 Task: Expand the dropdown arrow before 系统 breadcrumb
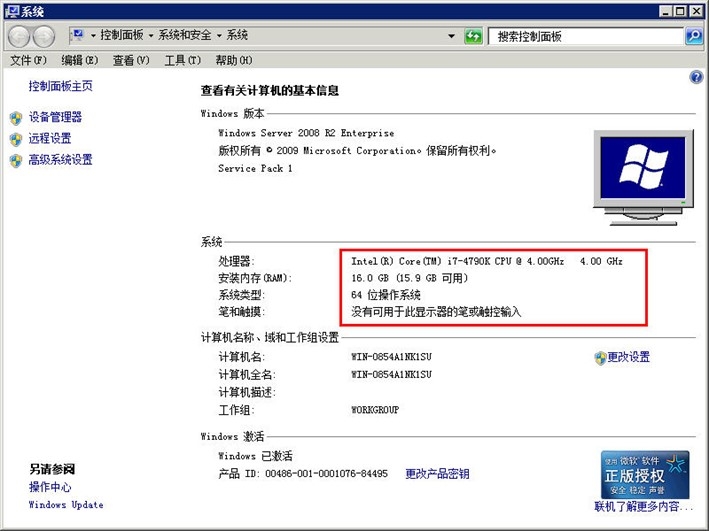coord(219,35)
